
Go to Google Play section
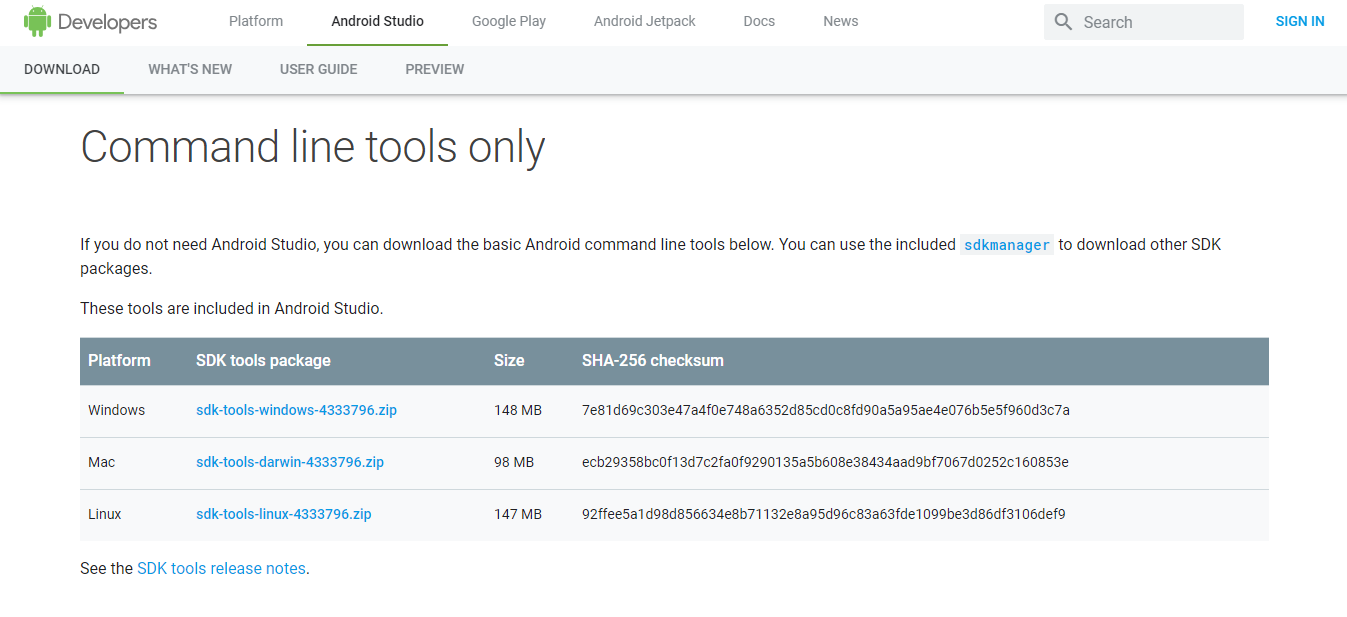[509, 21]
